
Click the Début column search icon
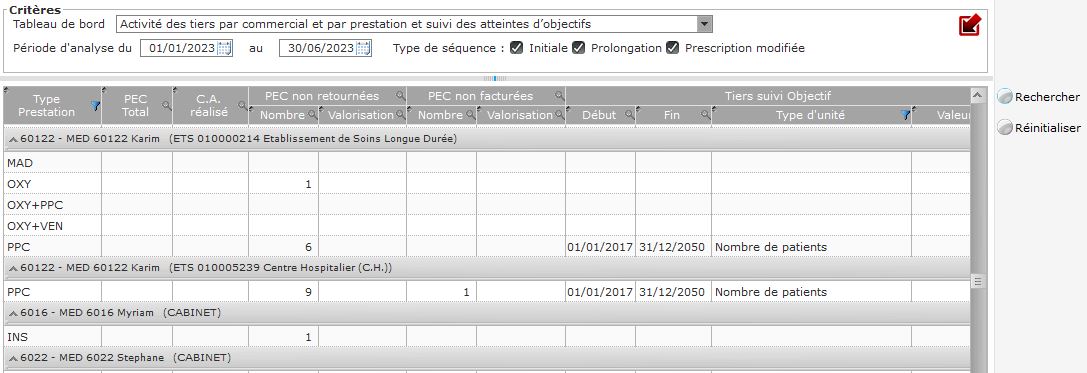(629, 115)
